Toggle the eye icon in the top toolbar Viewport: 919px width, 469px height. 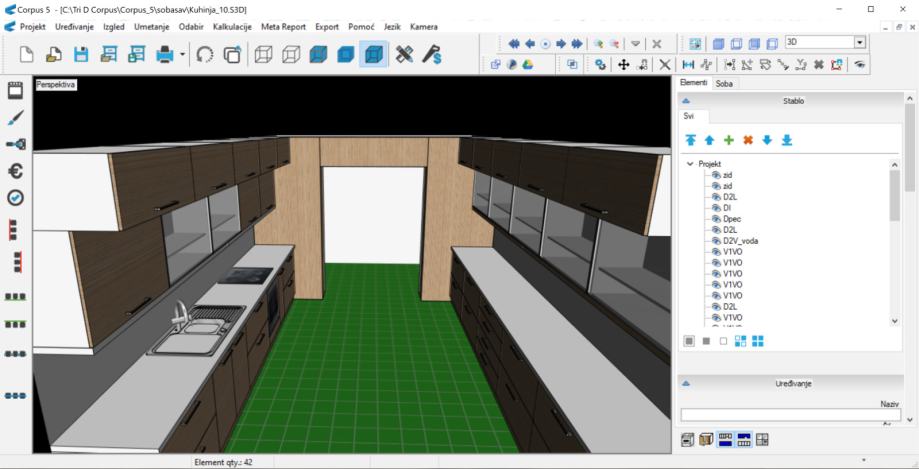click(x=859, y=64)
